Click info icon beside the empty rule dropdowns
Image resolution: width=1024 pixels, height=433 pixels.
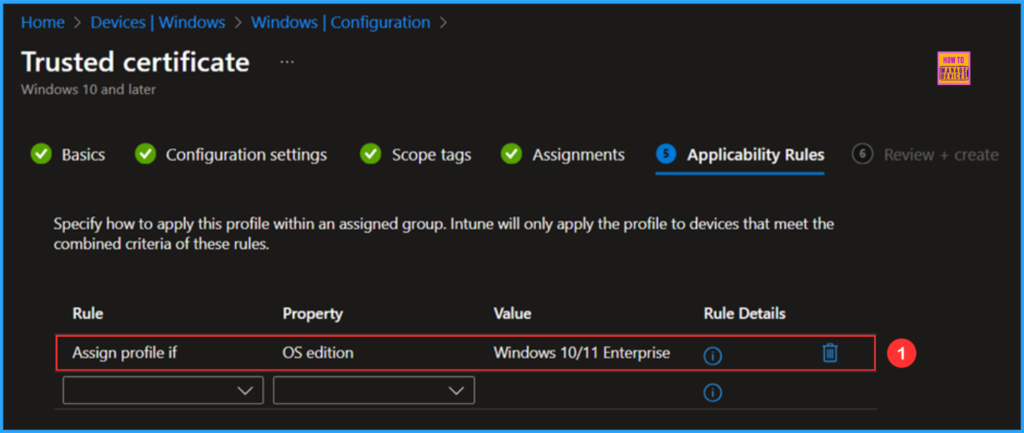pyautogui.click(x=712, y=392)
